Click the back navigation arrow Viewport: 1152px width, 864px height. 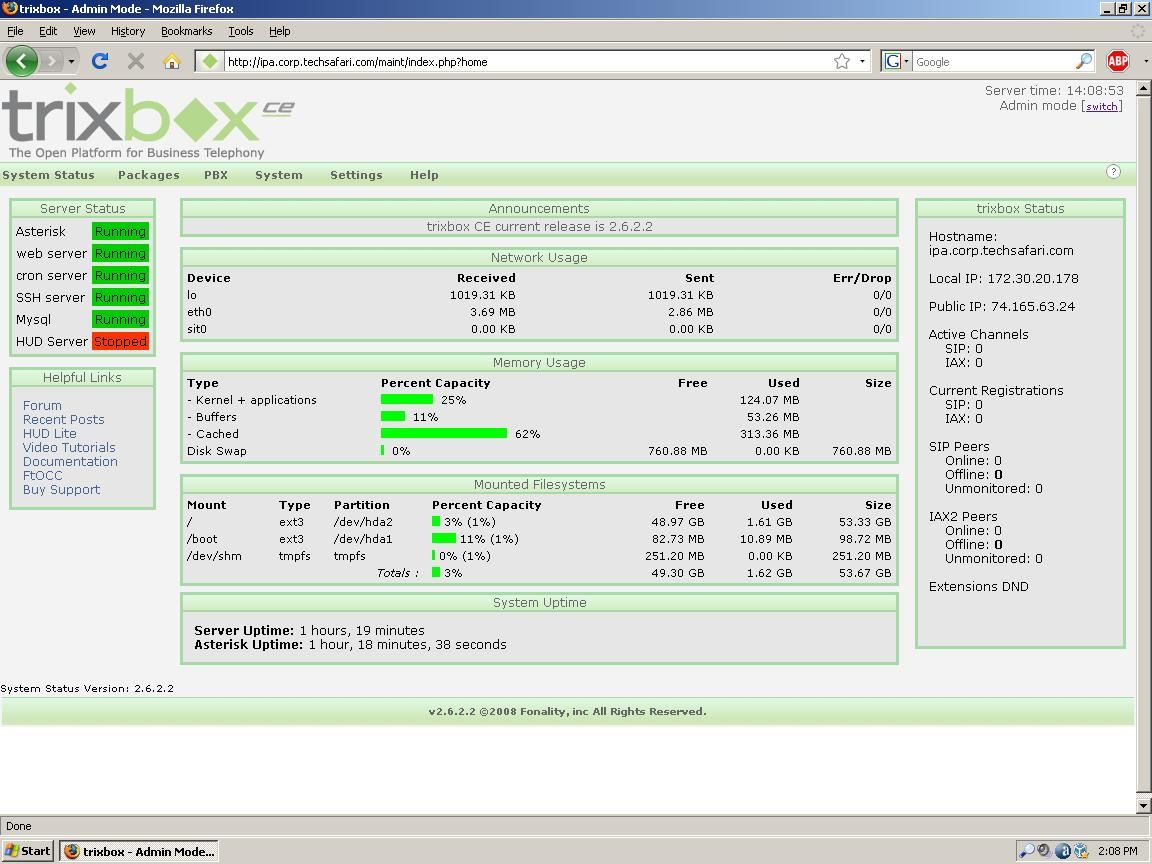(x=21, y=61)
